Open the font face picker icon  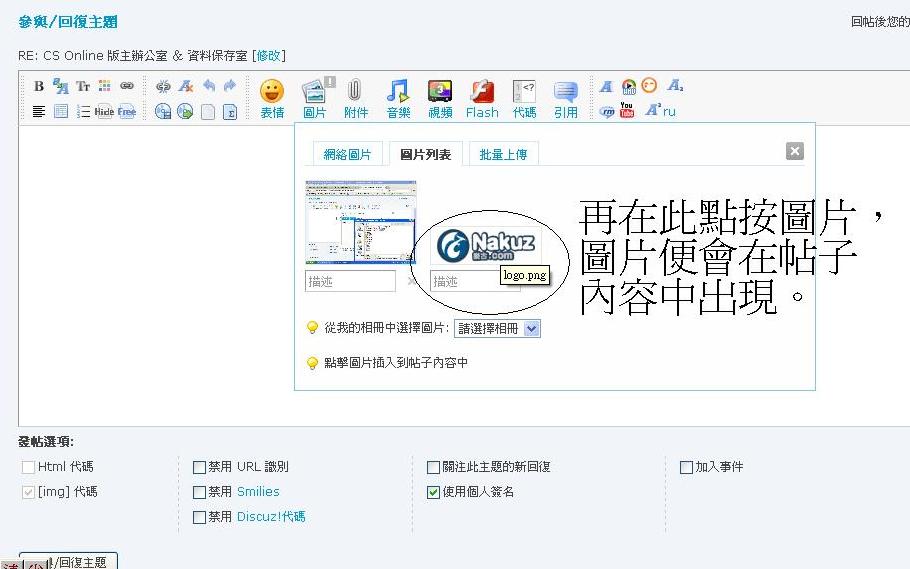pos(60,86)
